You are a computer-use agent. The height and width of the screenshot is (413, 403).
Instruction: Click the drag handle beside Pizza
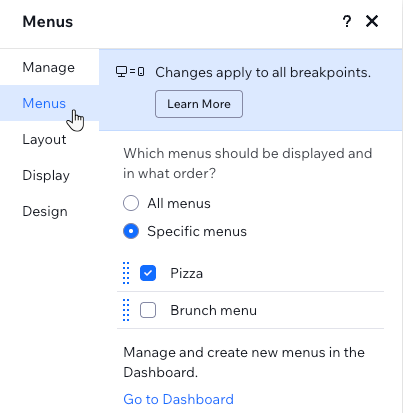(x=126, y=273)
